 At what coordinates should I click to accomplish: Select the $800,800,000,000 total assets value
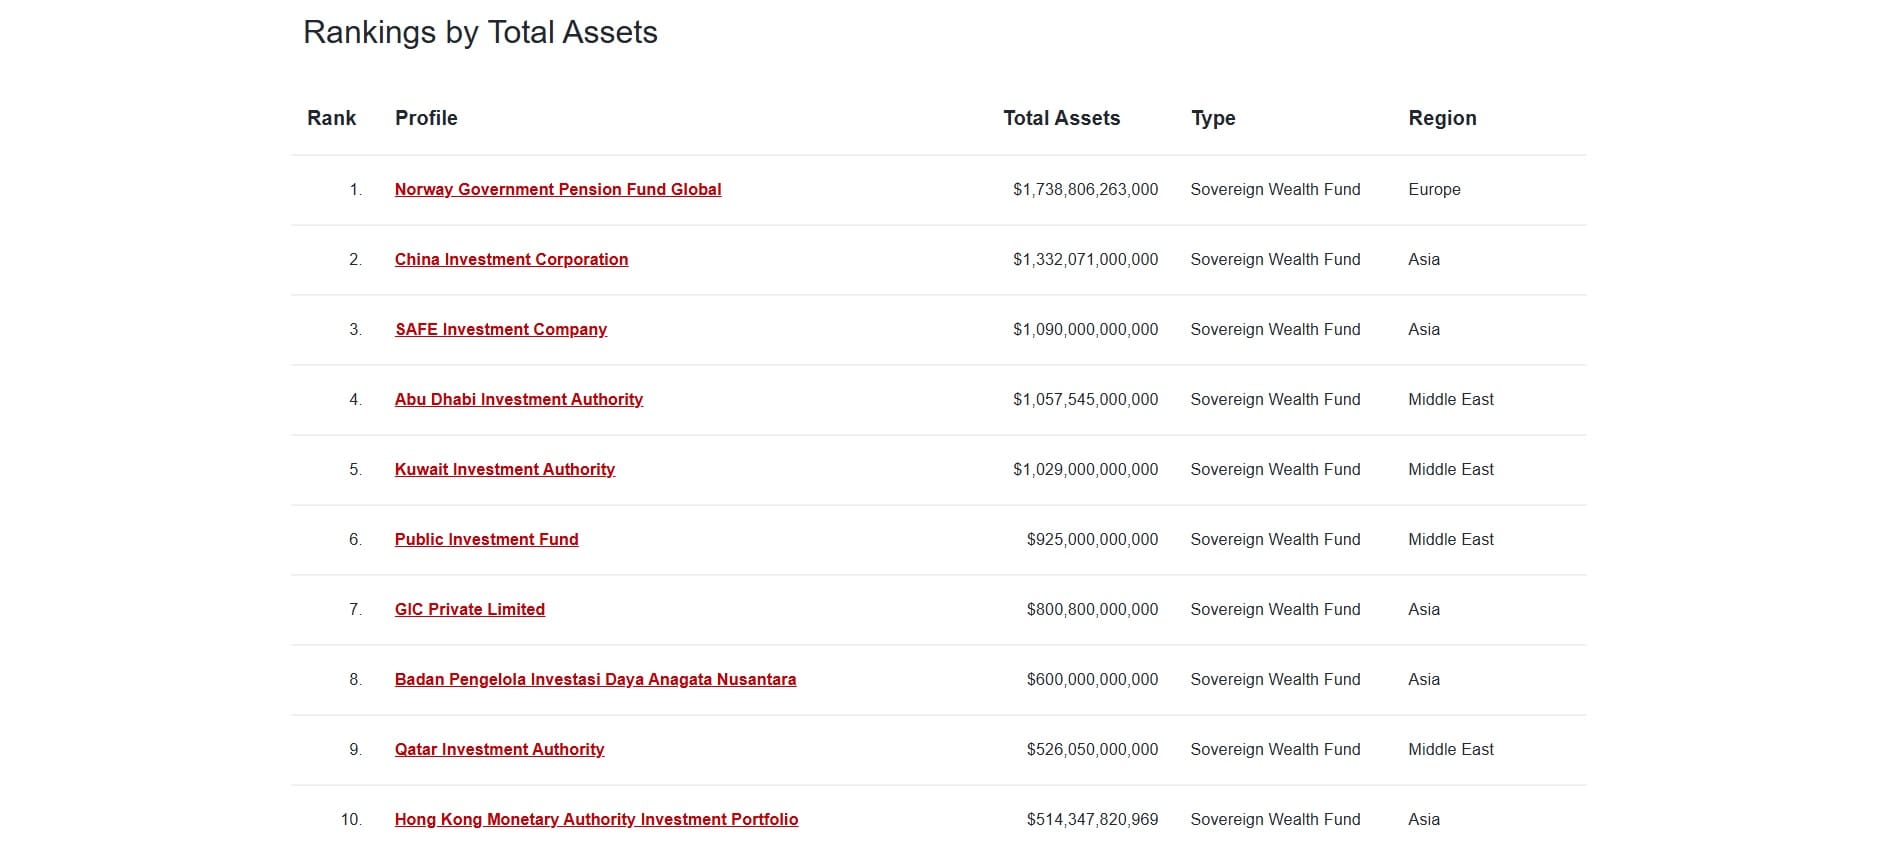(x=1092, y=609)
